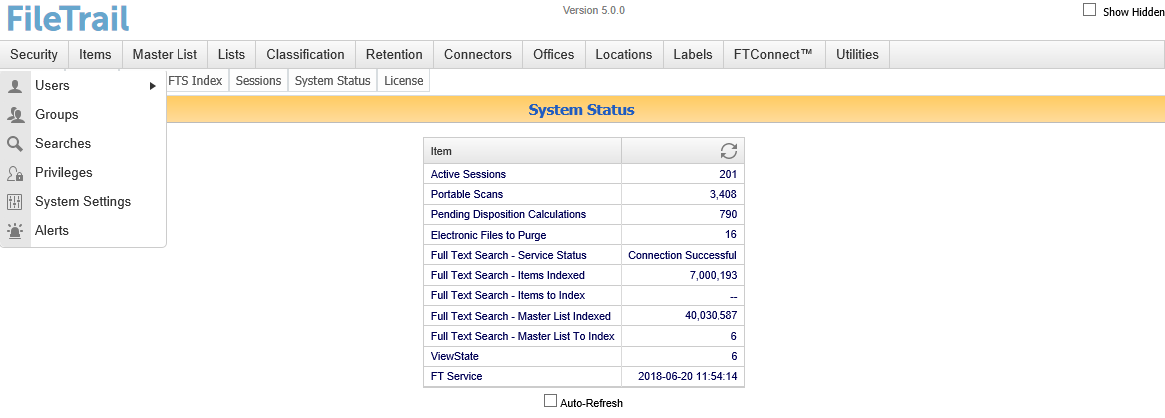
Task: Choose System Settings in the dropdown
Action: [x=83, y=201]
